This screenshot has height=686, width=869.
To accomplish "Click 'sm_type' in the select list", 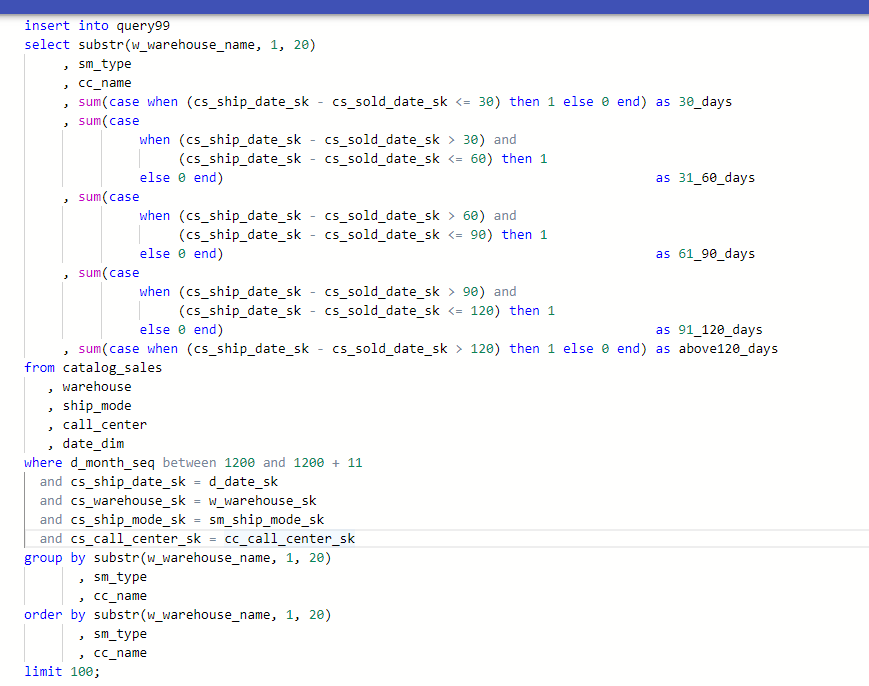I will (105, 64).
